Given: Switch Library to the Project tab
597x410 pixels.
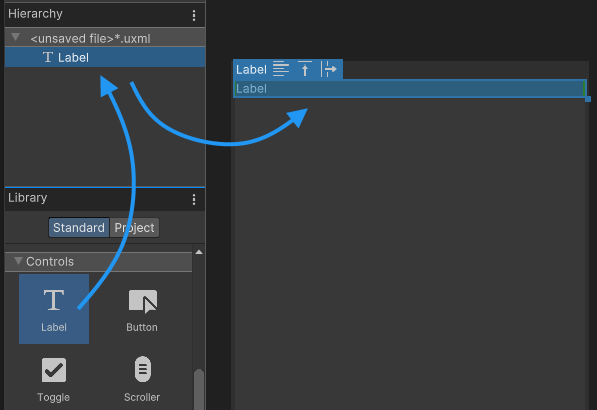Looking at the screenshot, I should click(x=134, y=228).
